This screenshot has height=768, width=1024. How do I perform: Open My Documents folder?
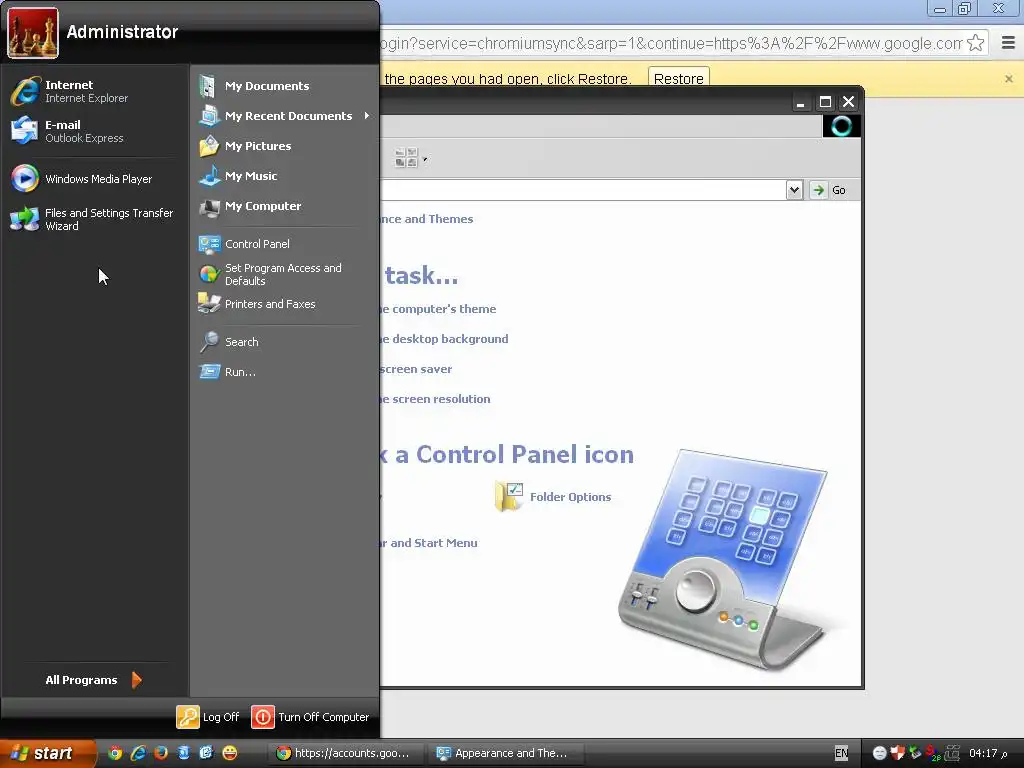[x=284, y=86]
